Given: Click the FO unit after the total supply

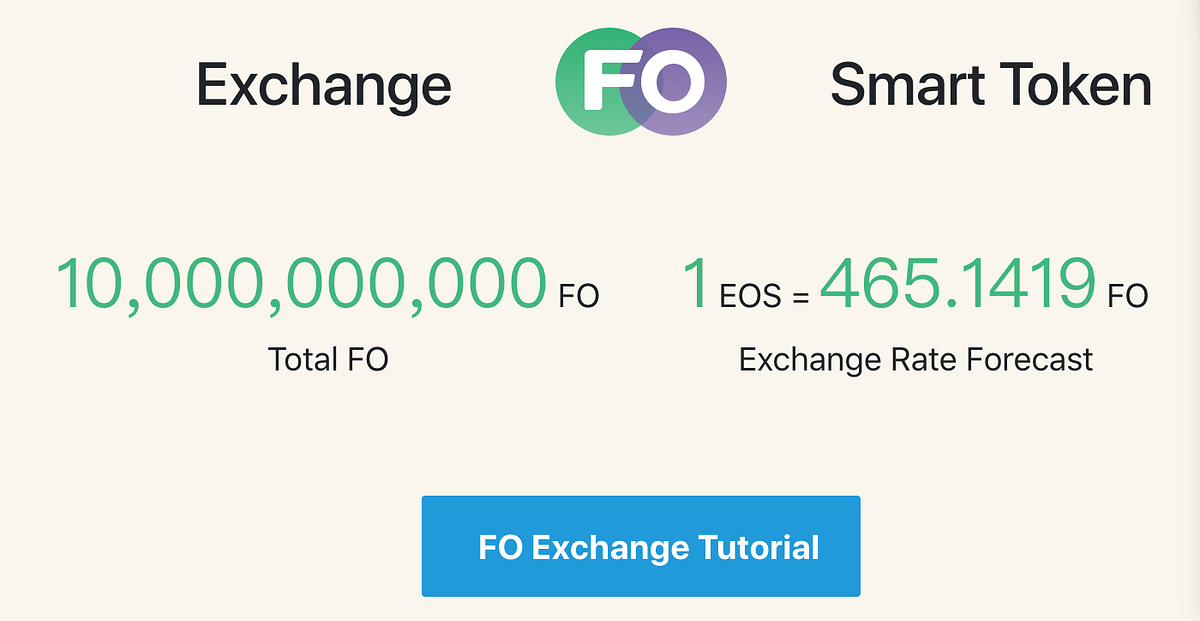Looking at the screenshot, I should pyautogui.click(x=578, y=296).
